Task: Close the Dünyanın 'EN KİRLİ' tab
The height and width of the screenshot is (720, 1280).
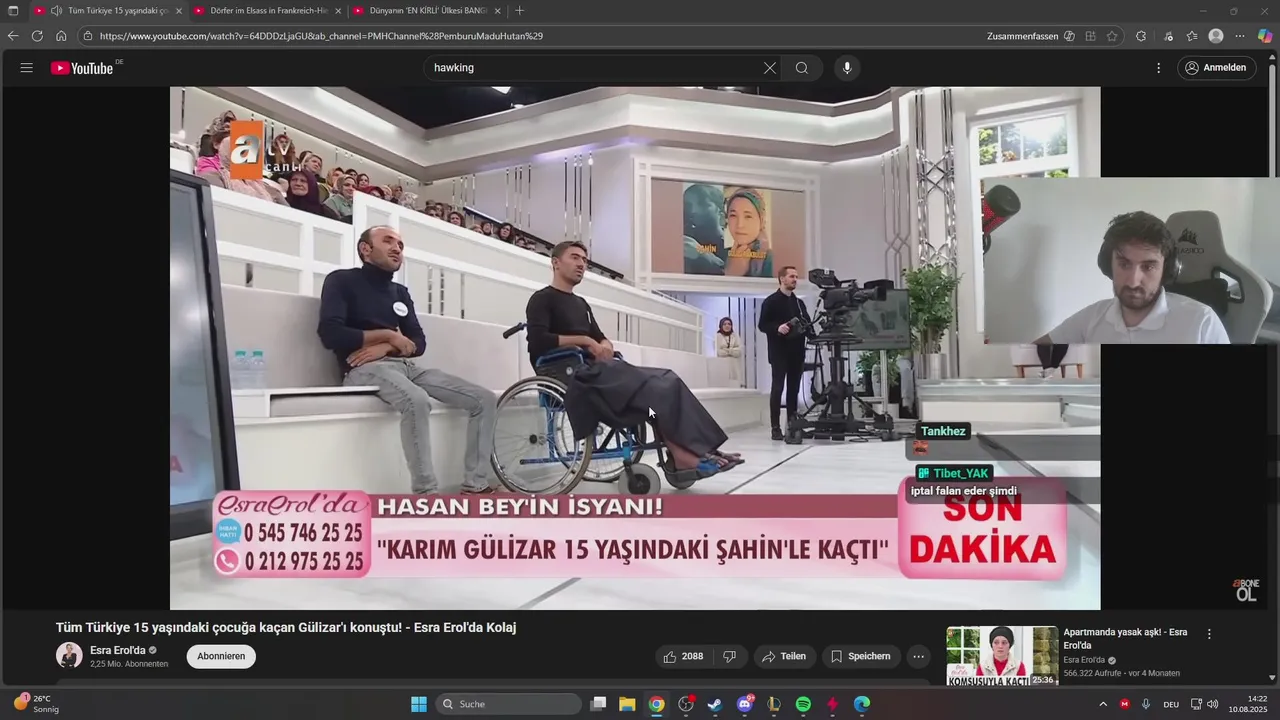Action: click(x=497, y=11)
